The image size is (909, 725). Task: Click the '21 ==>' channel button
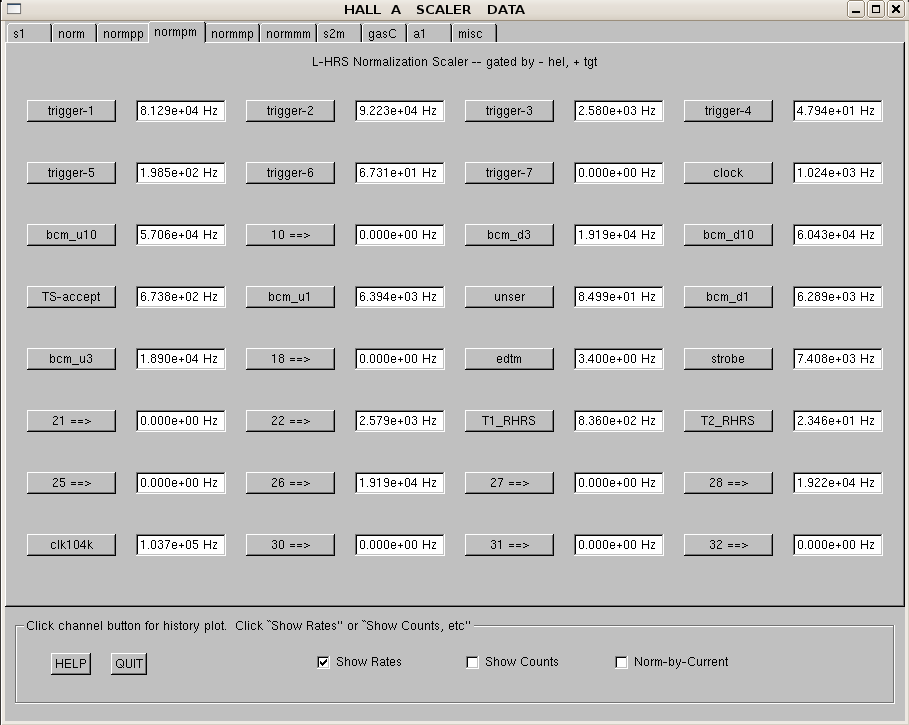71,421
